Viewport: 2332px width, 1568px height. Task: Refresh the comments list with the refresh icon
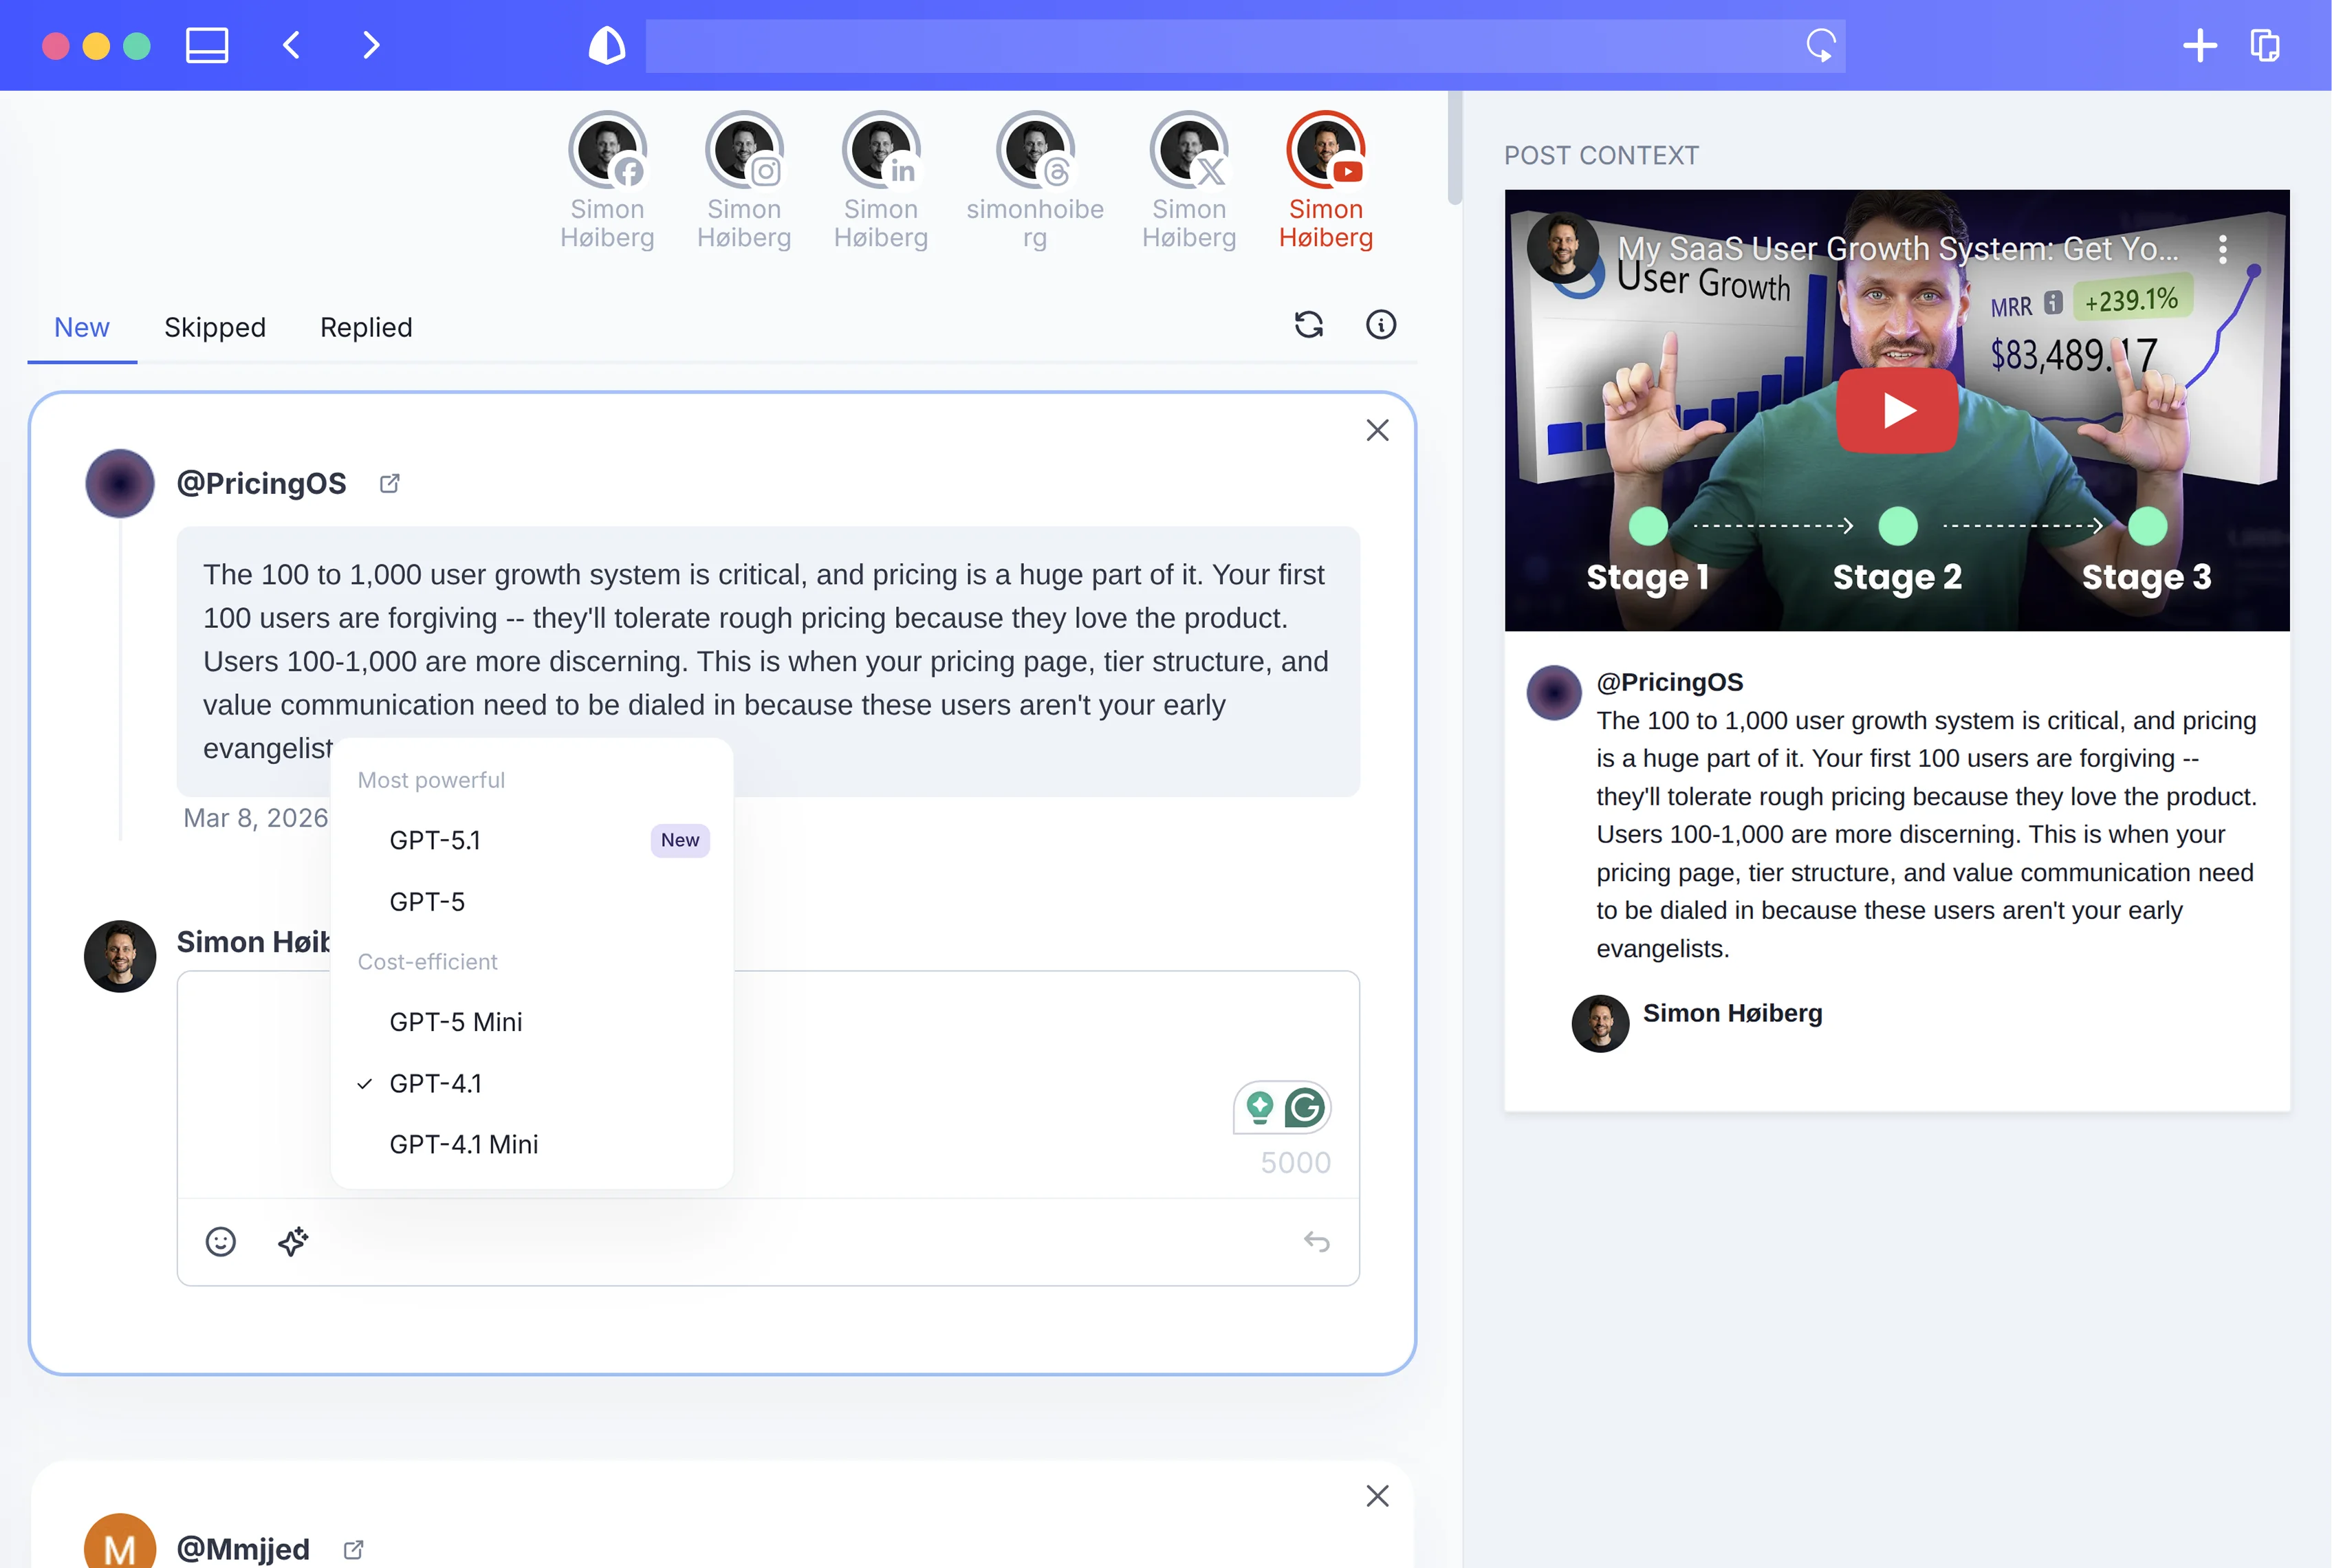pos(1310,325)
